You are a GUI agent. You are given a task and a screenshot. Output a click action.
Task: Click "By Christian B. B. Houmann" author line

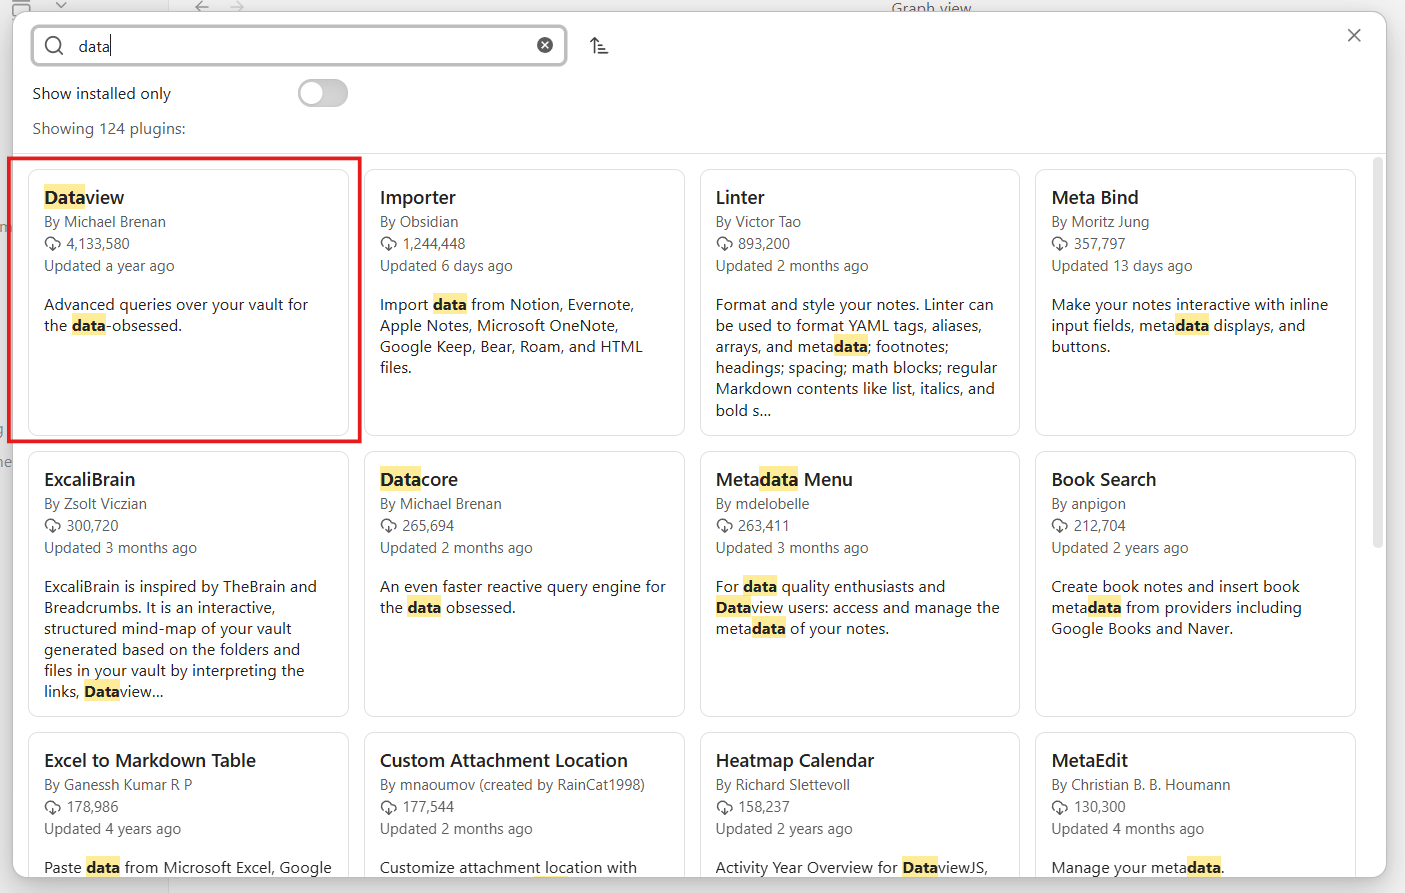(x=1141, y=785)
